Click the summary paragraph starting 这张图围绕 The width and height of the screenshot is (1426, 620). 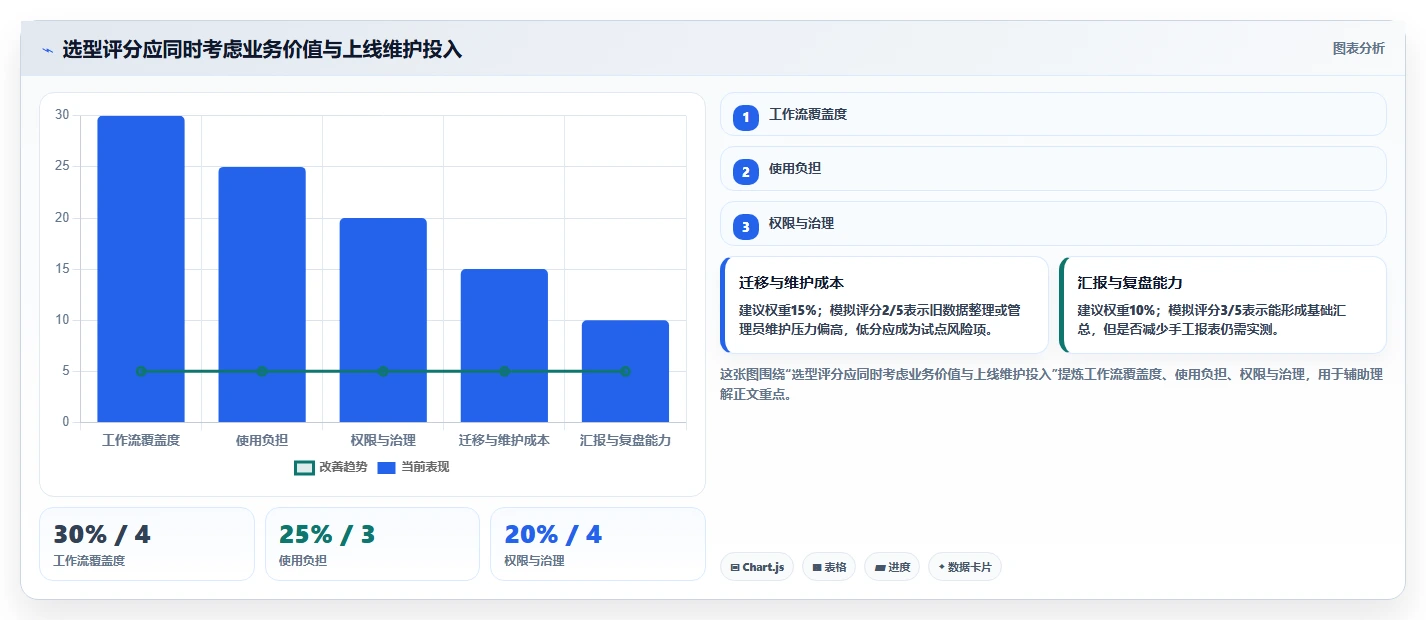point(1051,384)
